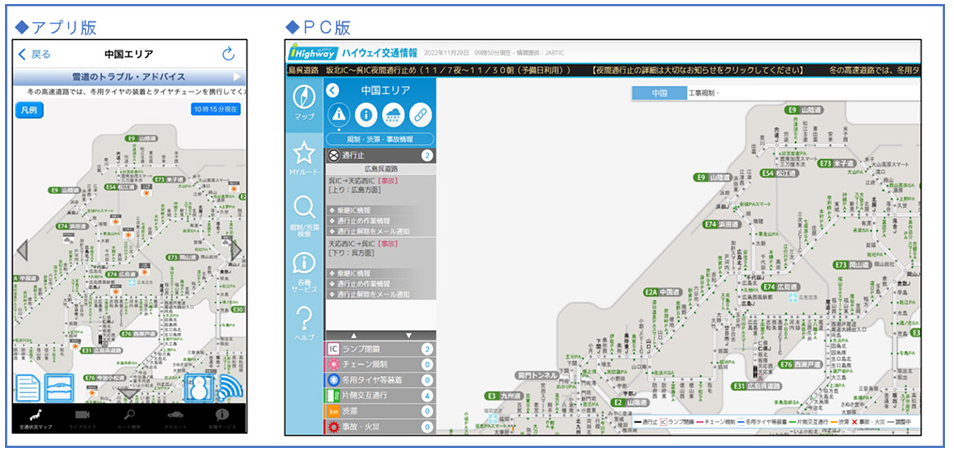Screen dimensions: 954x453
Task: Open the 各種サービス info bubble sidebar item
Action: click(304, 272)
